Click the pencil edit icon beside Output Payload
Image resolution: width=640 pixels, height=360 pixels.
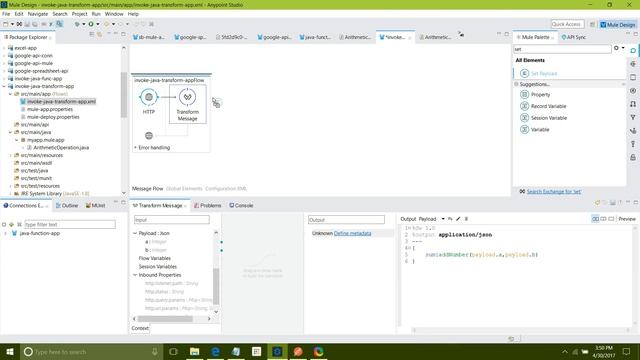pos(458,219)
